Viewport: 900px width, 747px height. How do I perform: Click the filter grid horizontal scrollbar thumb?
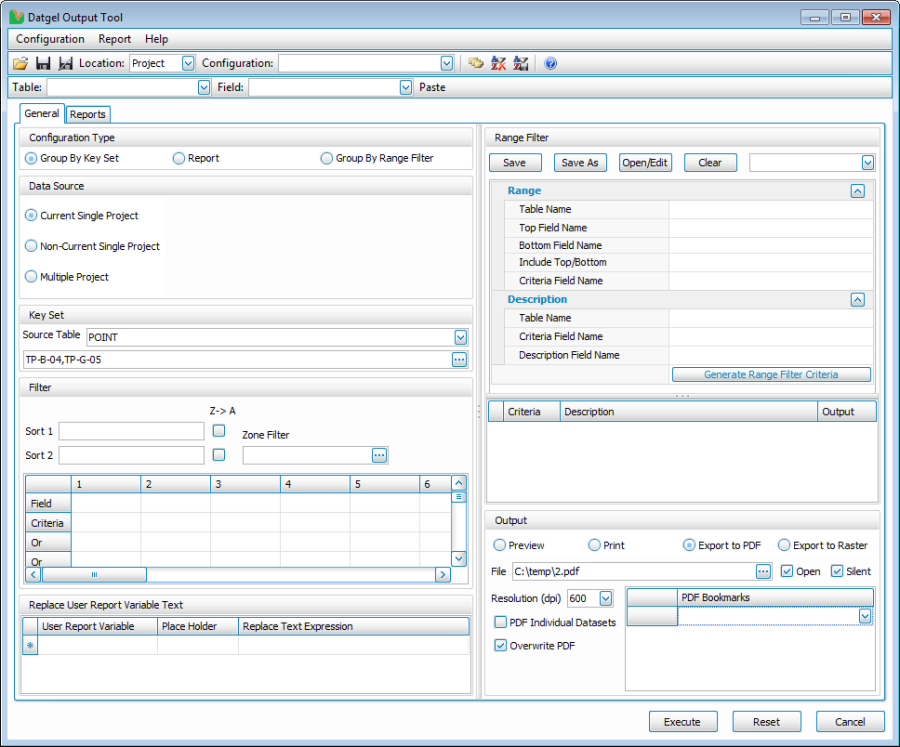94,575
